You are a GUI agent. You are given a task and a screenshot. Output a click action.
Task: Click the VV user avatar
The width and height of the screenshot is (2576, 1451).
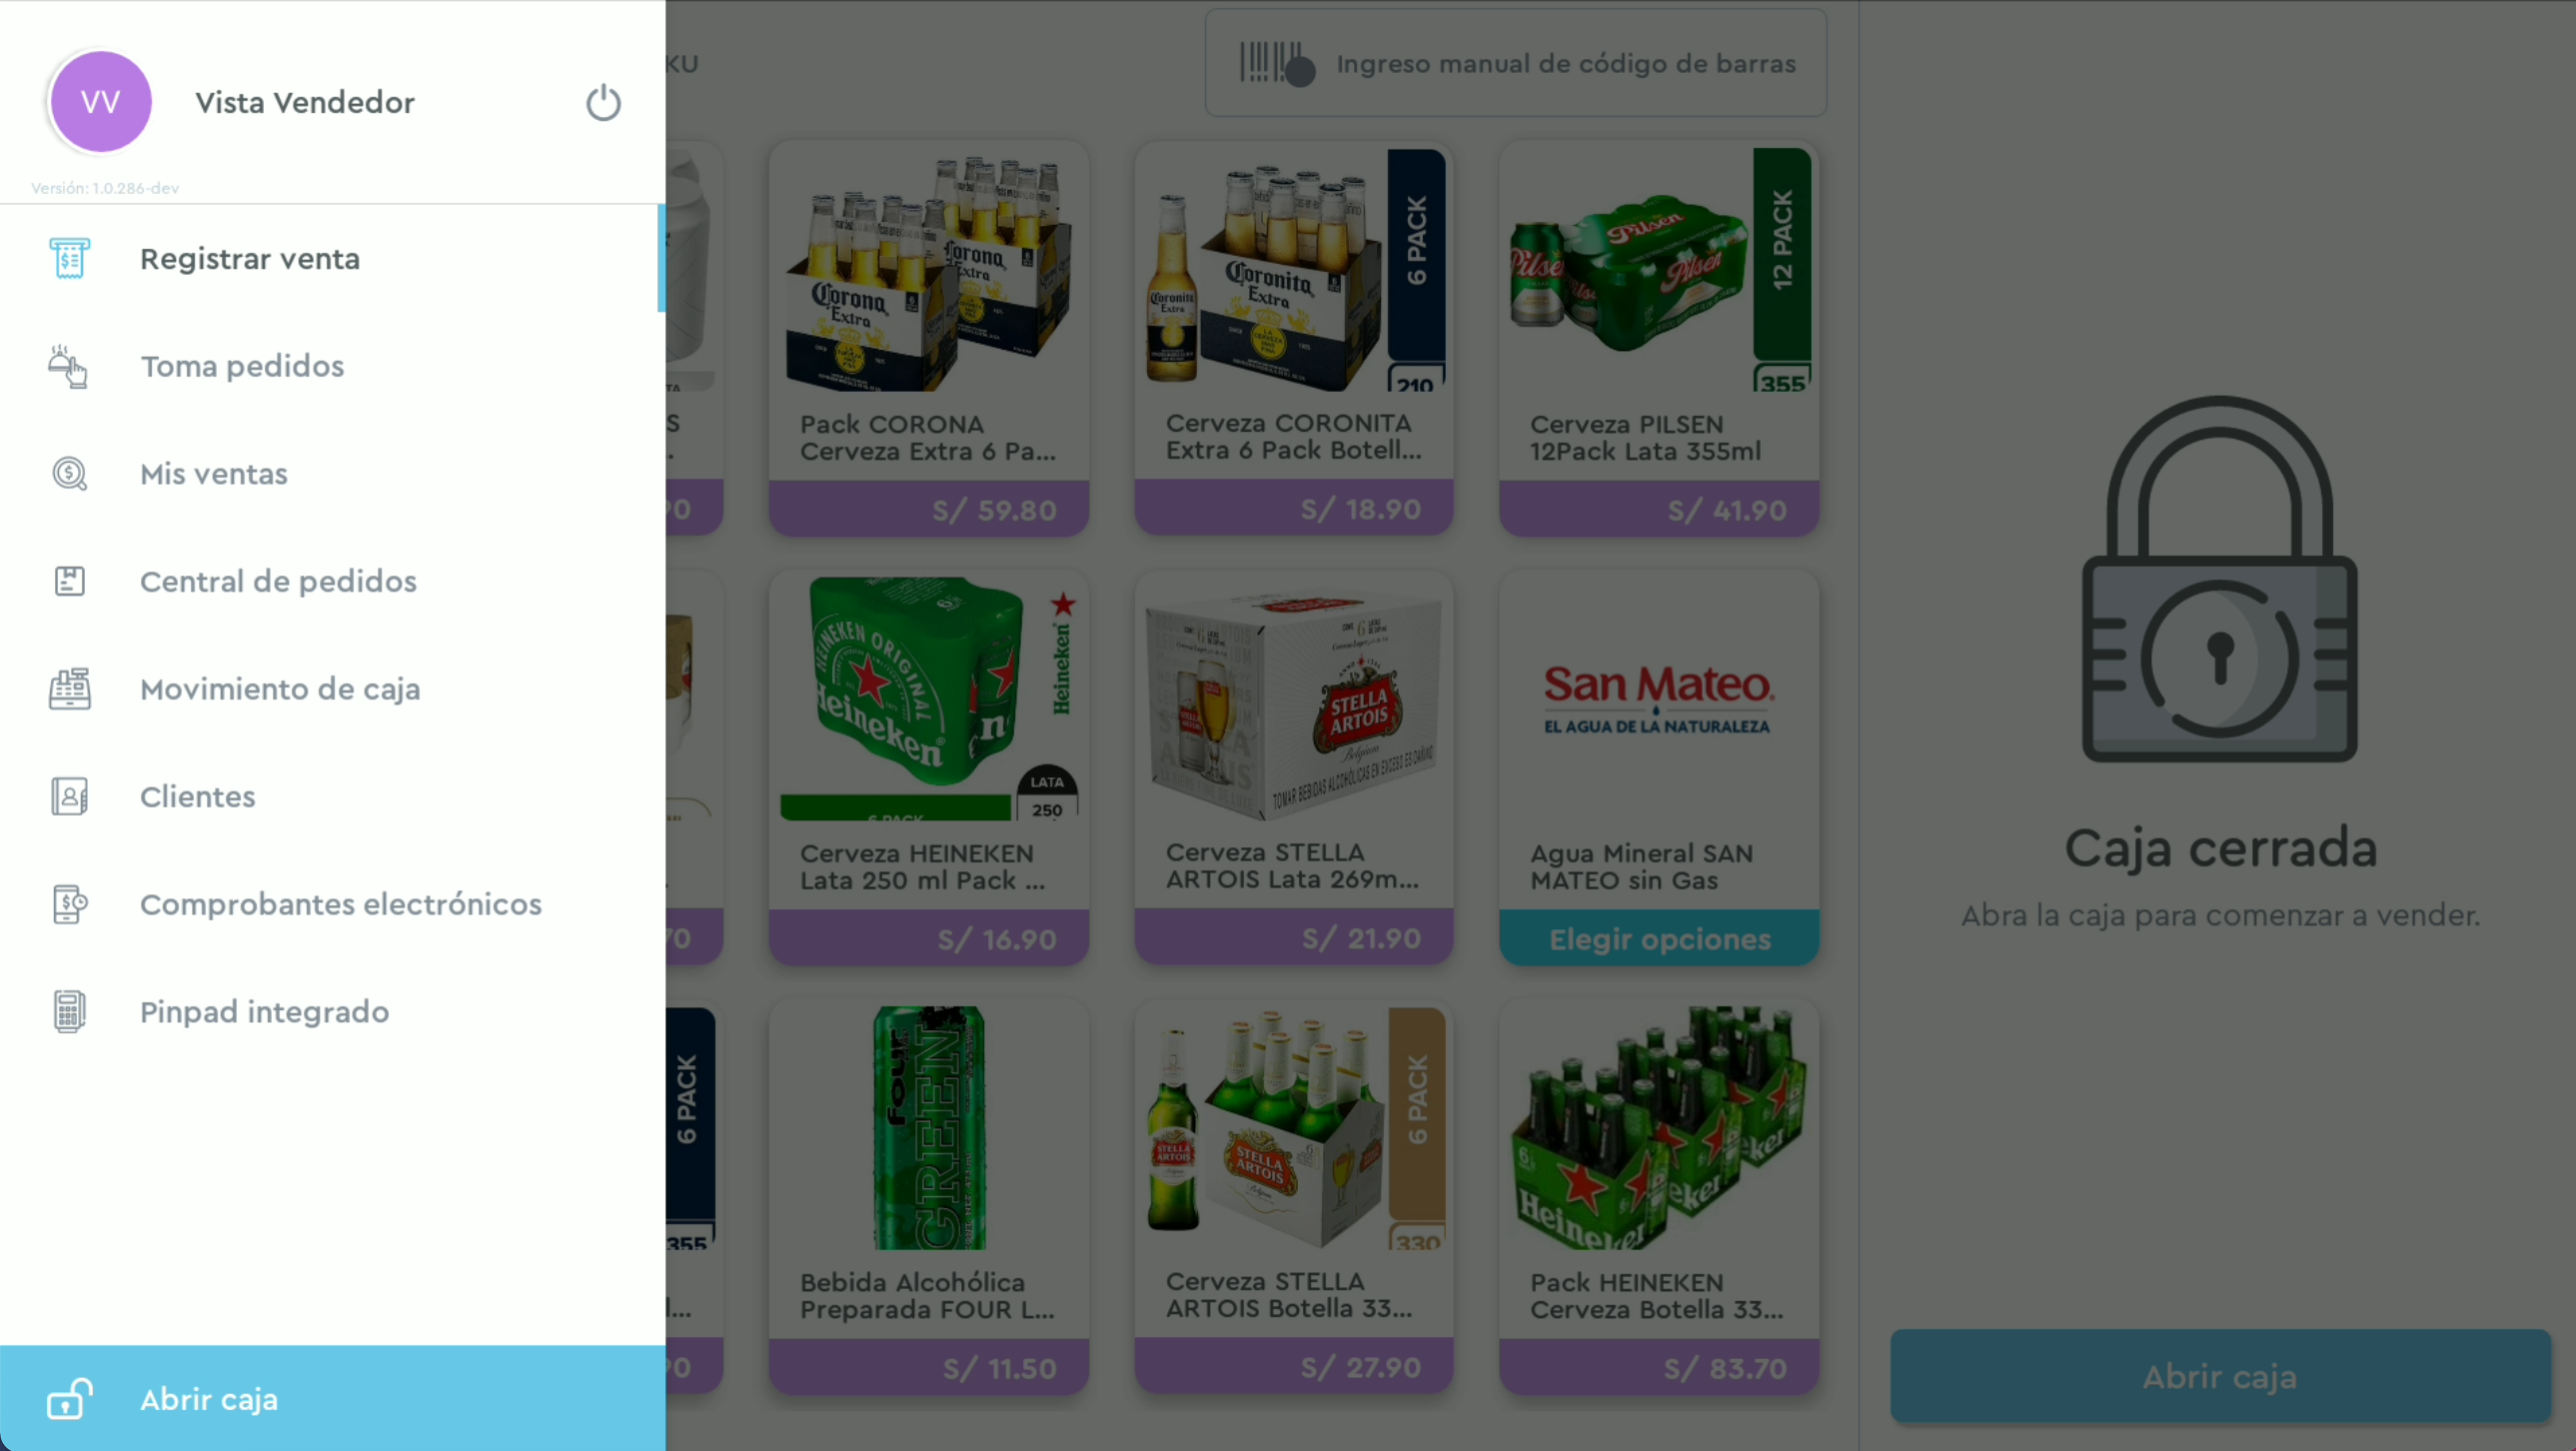pyautogui.click(x=101, y=102)
